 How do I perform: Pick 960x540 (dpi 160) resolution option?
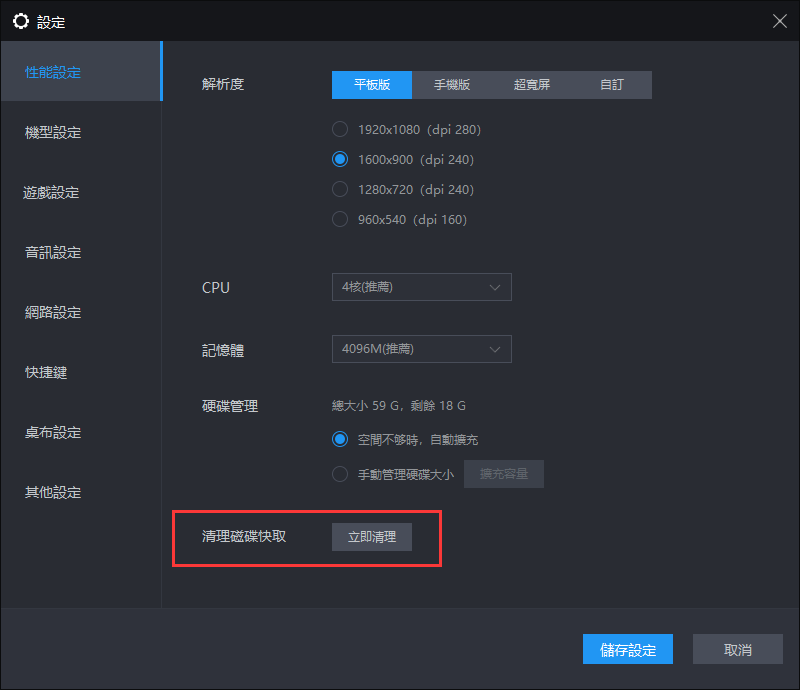[x=340, y=219]
